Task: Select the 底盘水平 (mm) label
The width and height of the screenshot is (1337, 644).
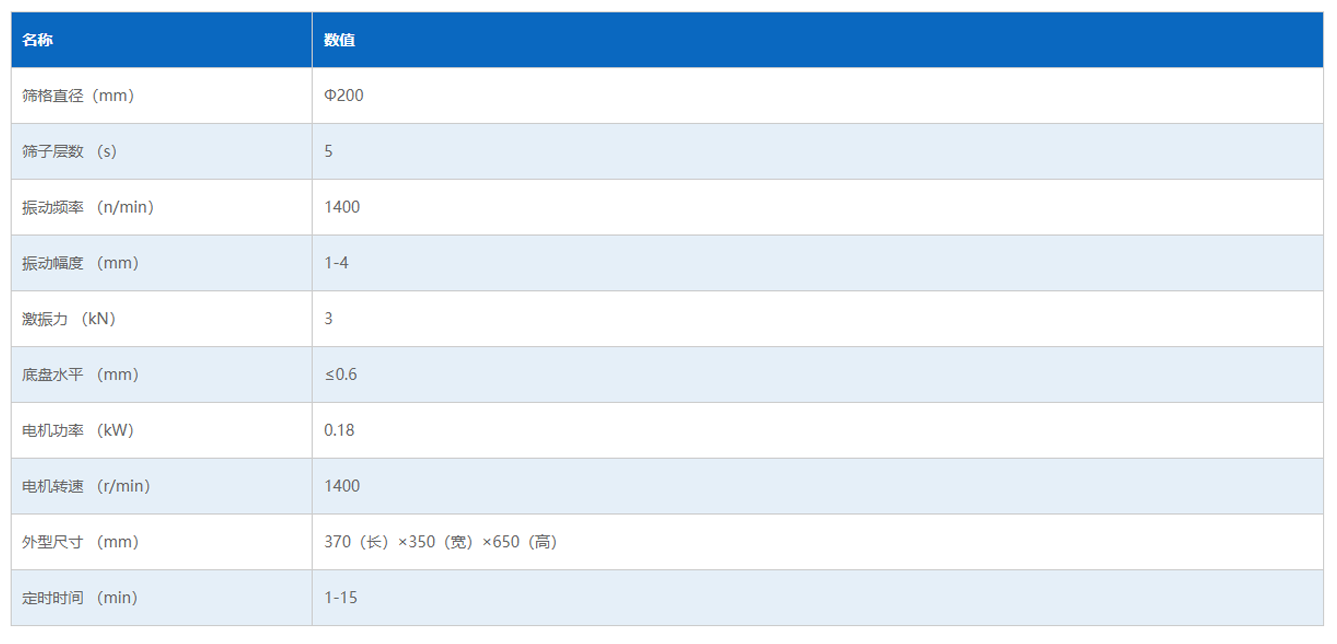Action: click(80, 375)
